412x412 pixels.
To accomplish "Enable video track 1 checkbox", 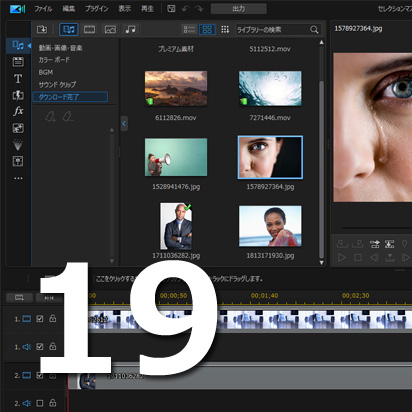I will (40, 319).
